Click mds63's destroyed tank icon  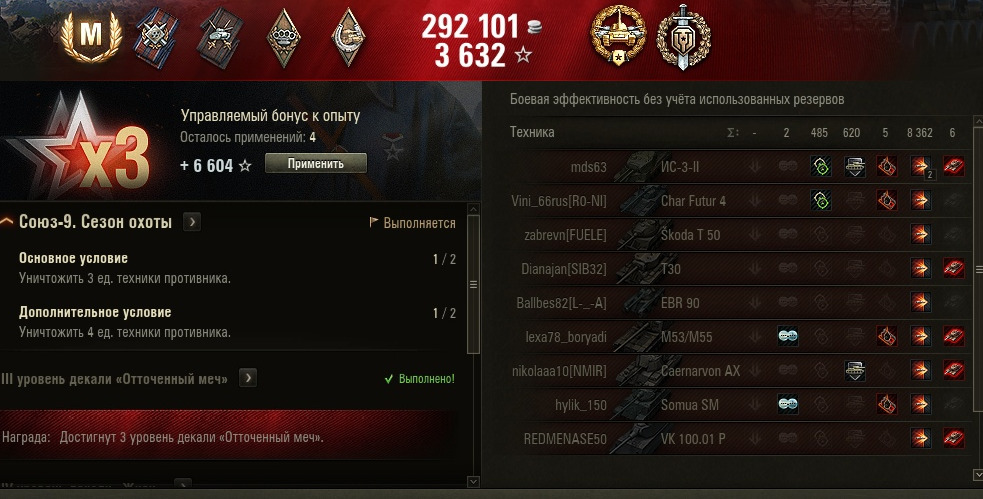954,167
